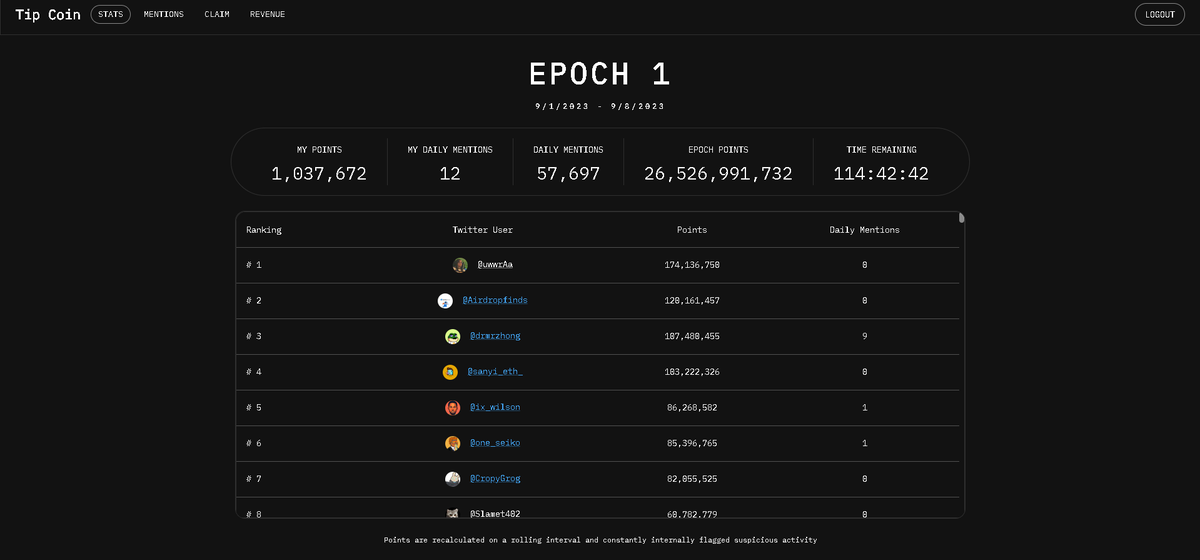The width and height of the screenshot is (1200, 560).
Task: Click the points value 82,855,525
Action: [x=692, y=479]
